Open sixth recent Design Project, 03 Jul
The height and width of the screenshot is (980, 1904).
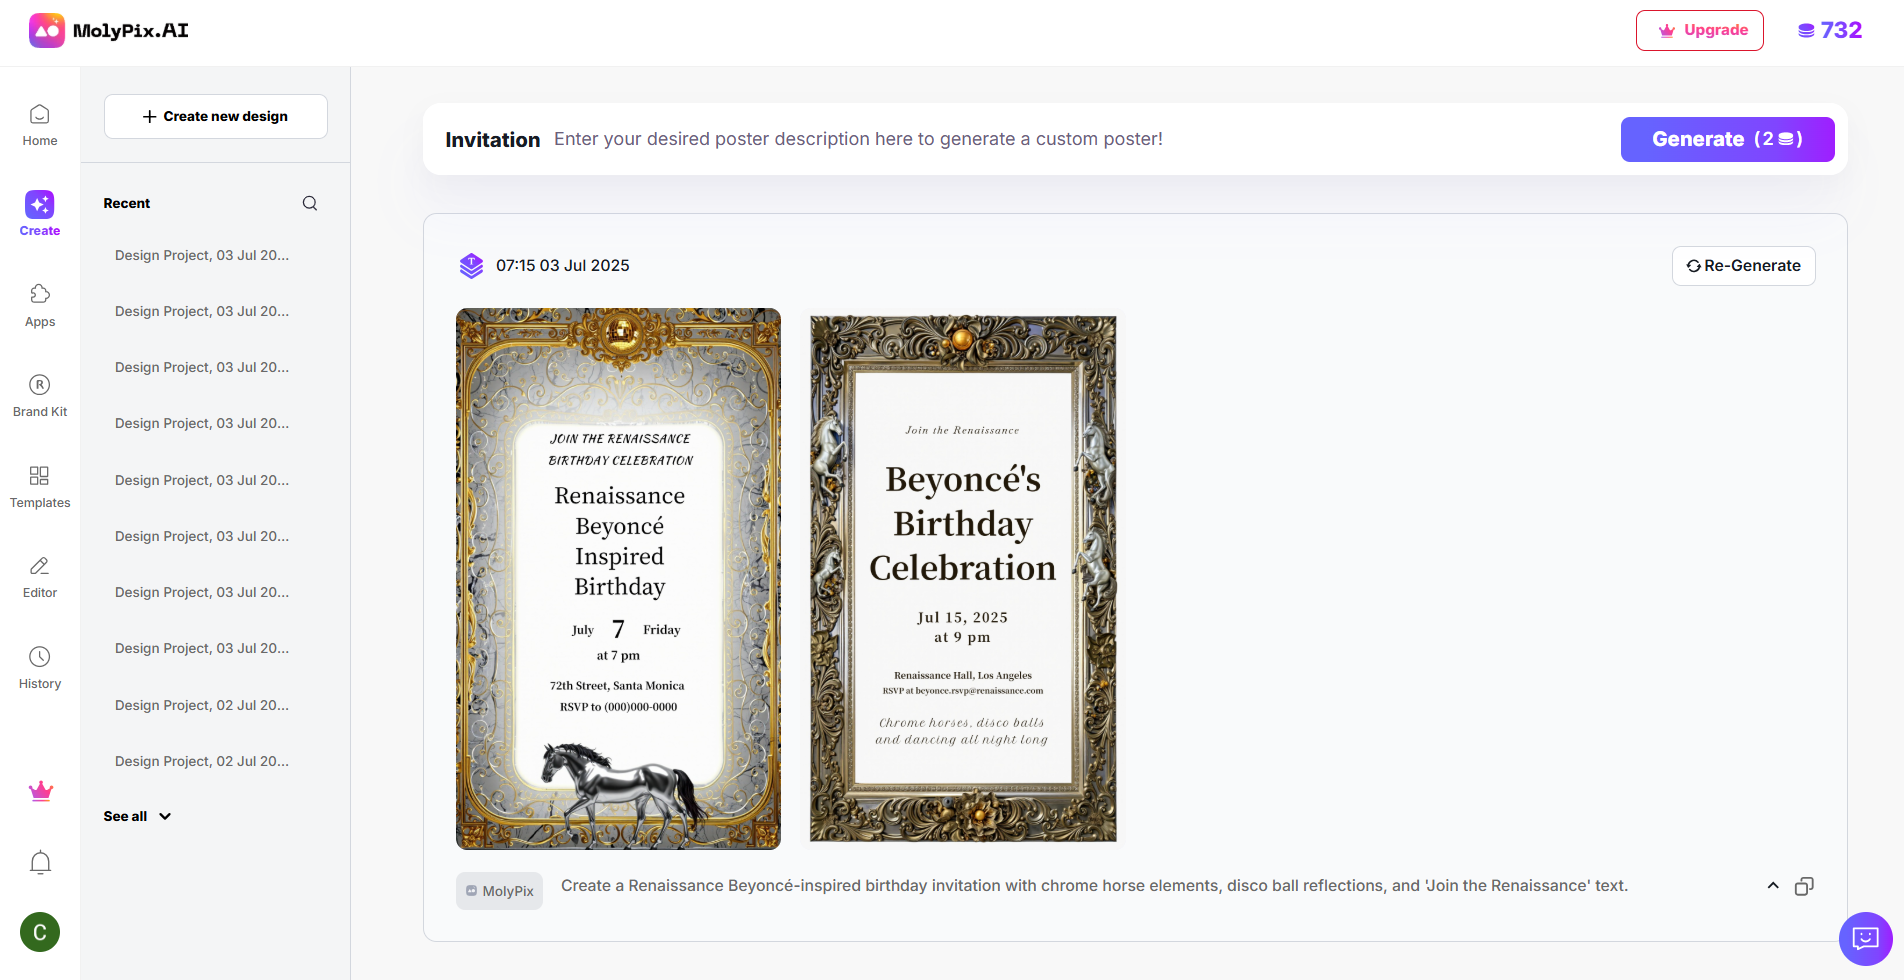pyautogui.click(x=202, y=536)
